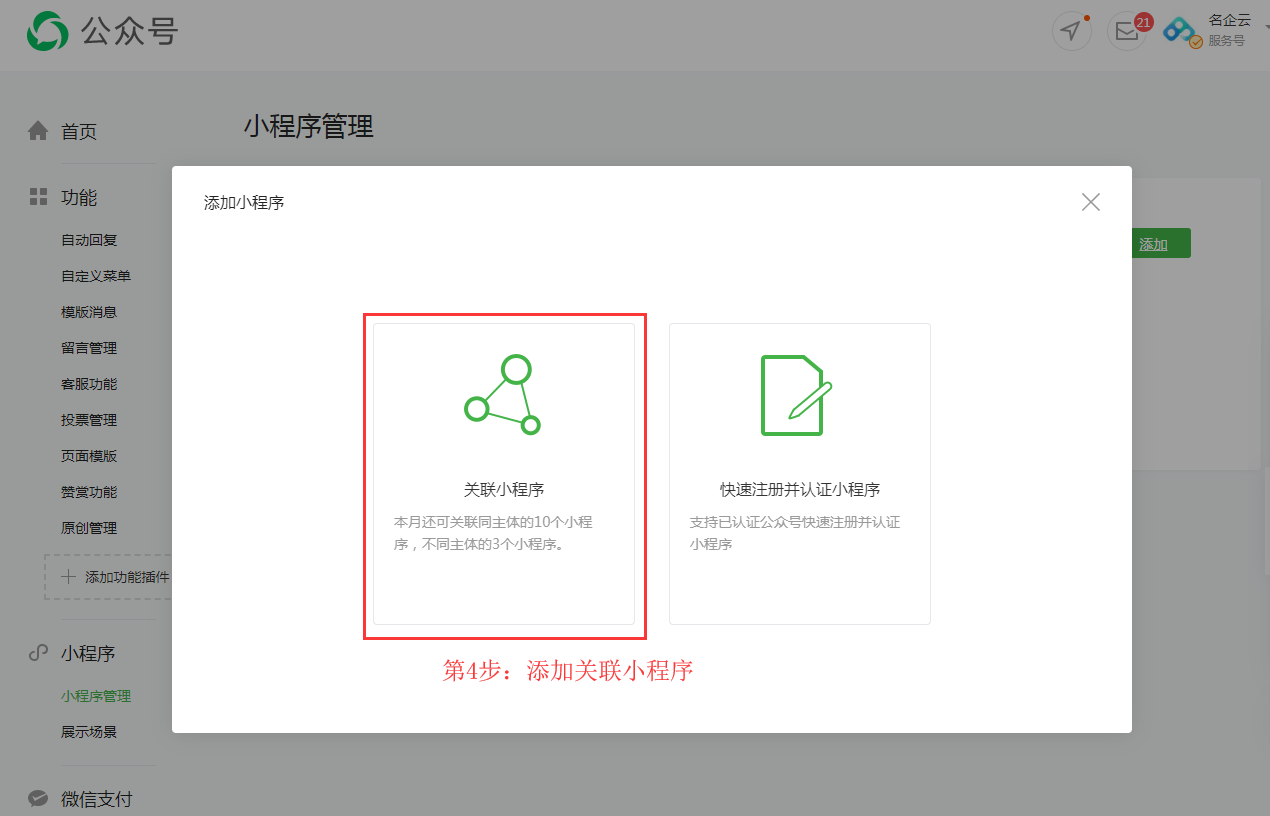The image size is (1270, 816).
Task: Select 展示场景 under 小程序
Action: [x=89, y=732]
